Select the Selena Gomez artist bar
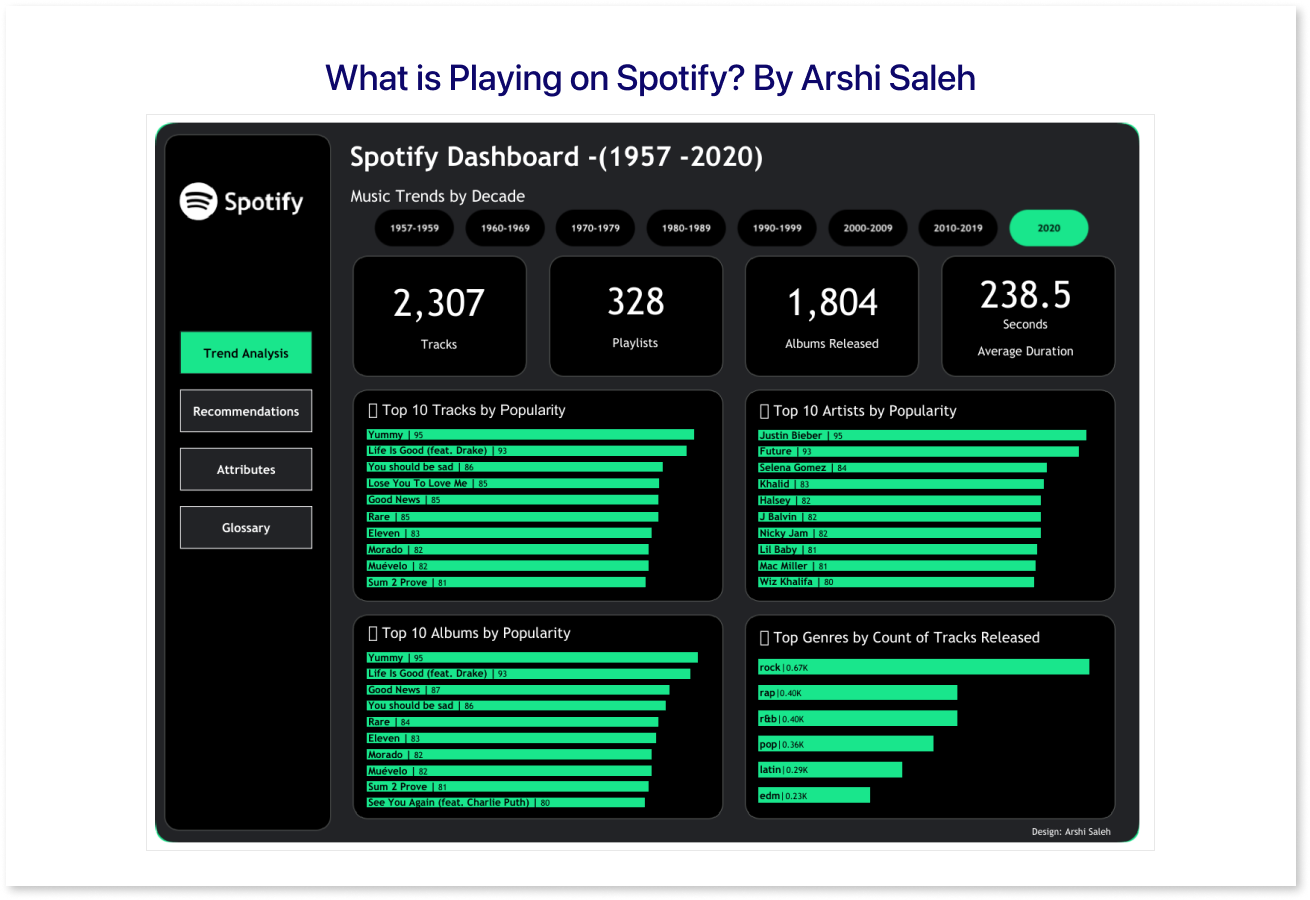This screenshot has height=900, width=1310. coord(902,468)
